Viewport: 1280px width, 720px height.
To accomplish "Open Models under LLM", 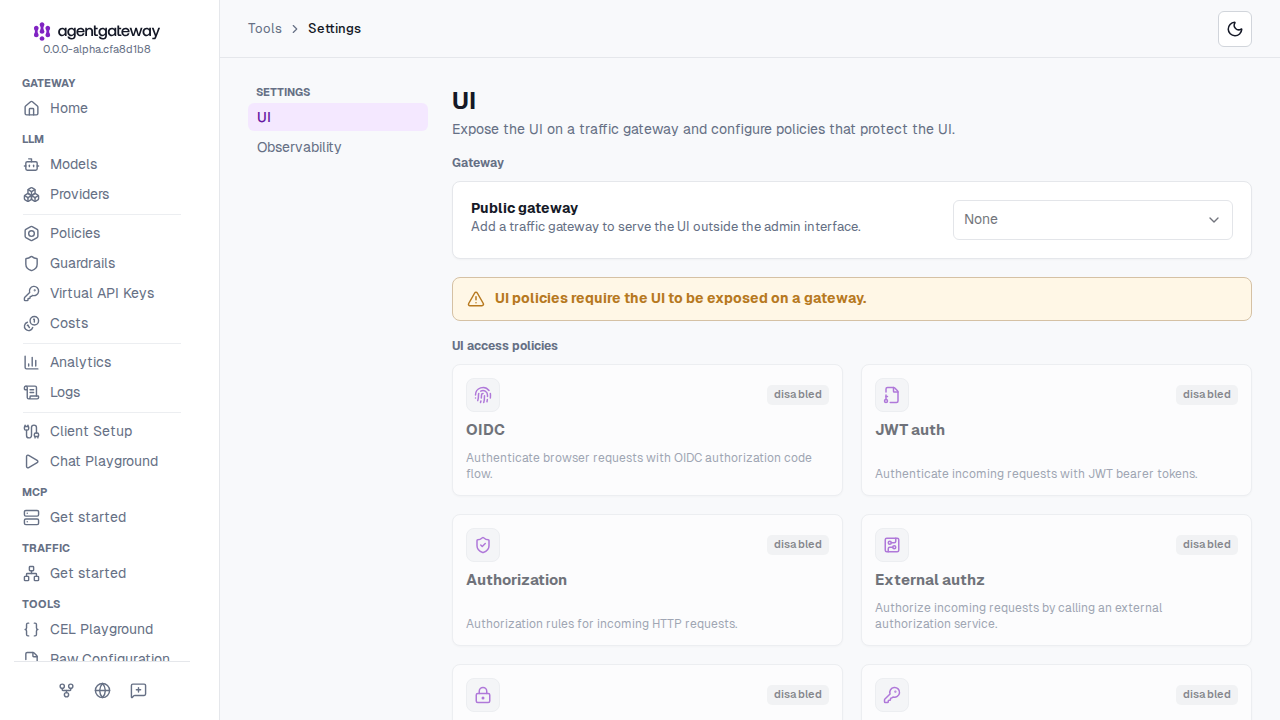I will (101, 164).
